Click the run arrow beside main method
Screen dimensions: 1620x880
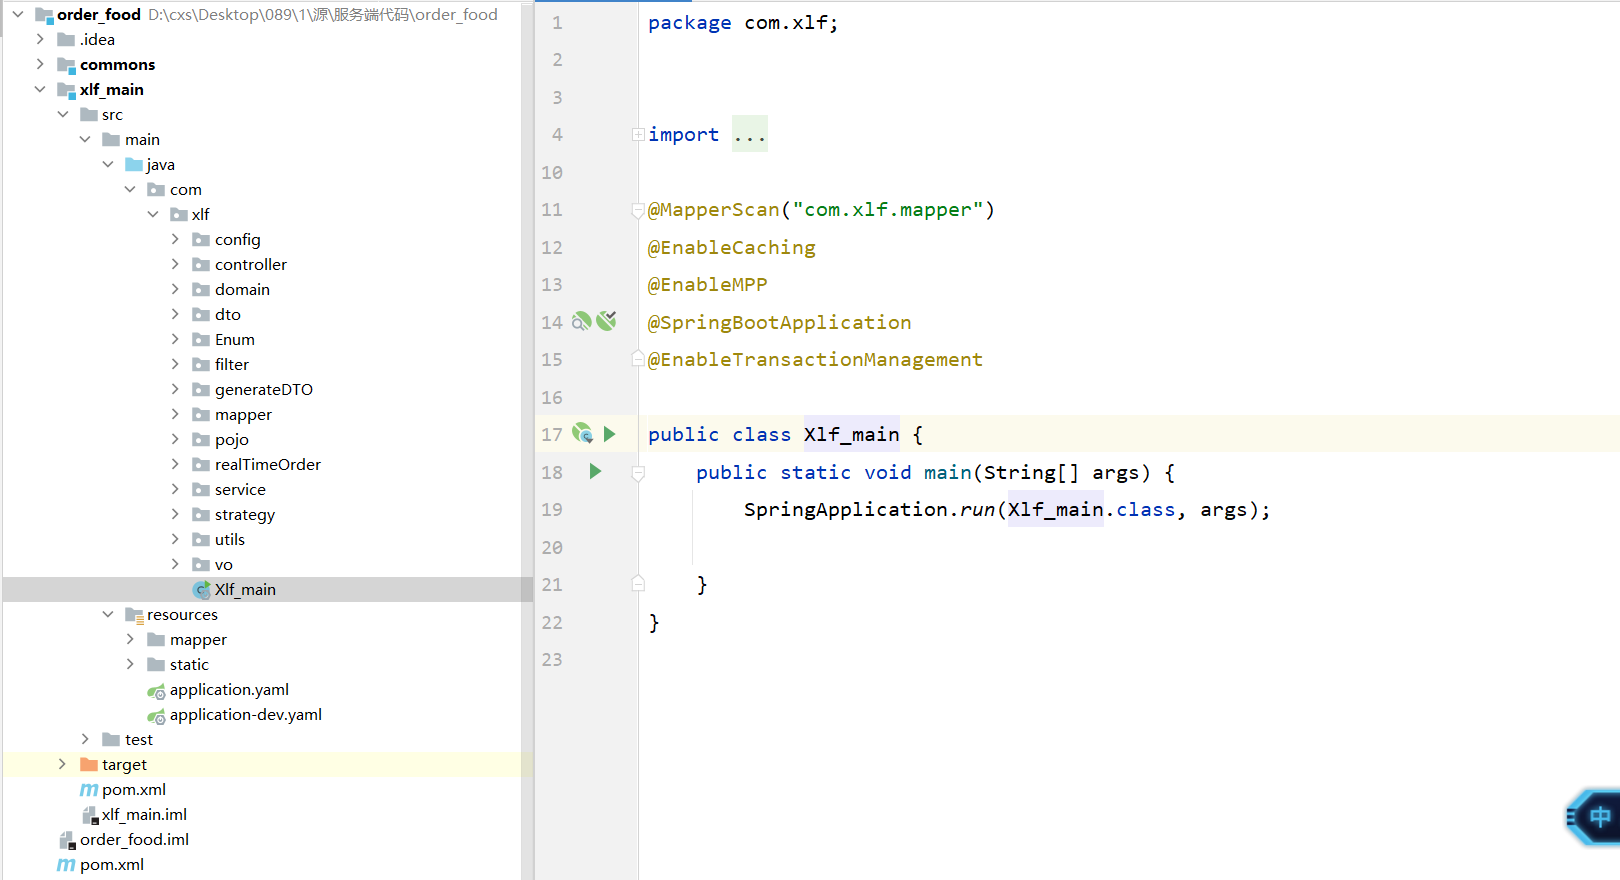pyautogui.click(x=595, y=471)
